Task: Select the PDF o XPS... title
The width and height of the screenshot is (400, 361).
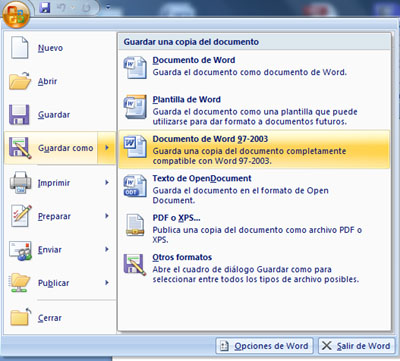Action: 176,218
